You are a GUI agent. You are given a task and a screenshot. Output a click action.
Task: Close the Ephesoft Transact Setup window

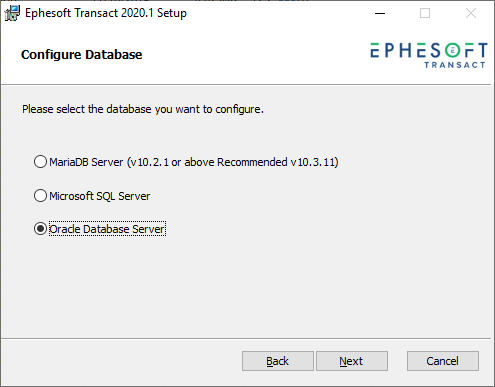point(471,13)
